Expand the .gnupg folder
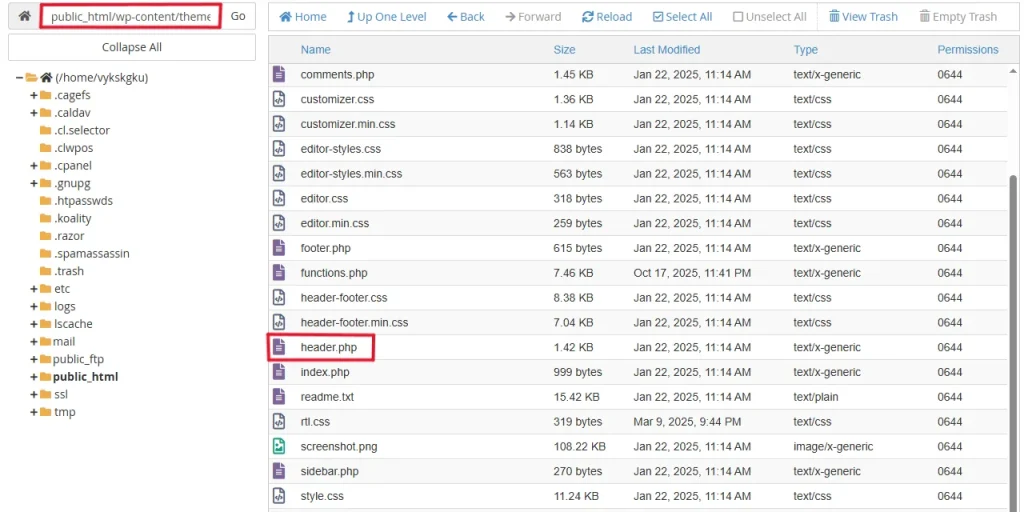1024x512 pixels. click(33, 183)
